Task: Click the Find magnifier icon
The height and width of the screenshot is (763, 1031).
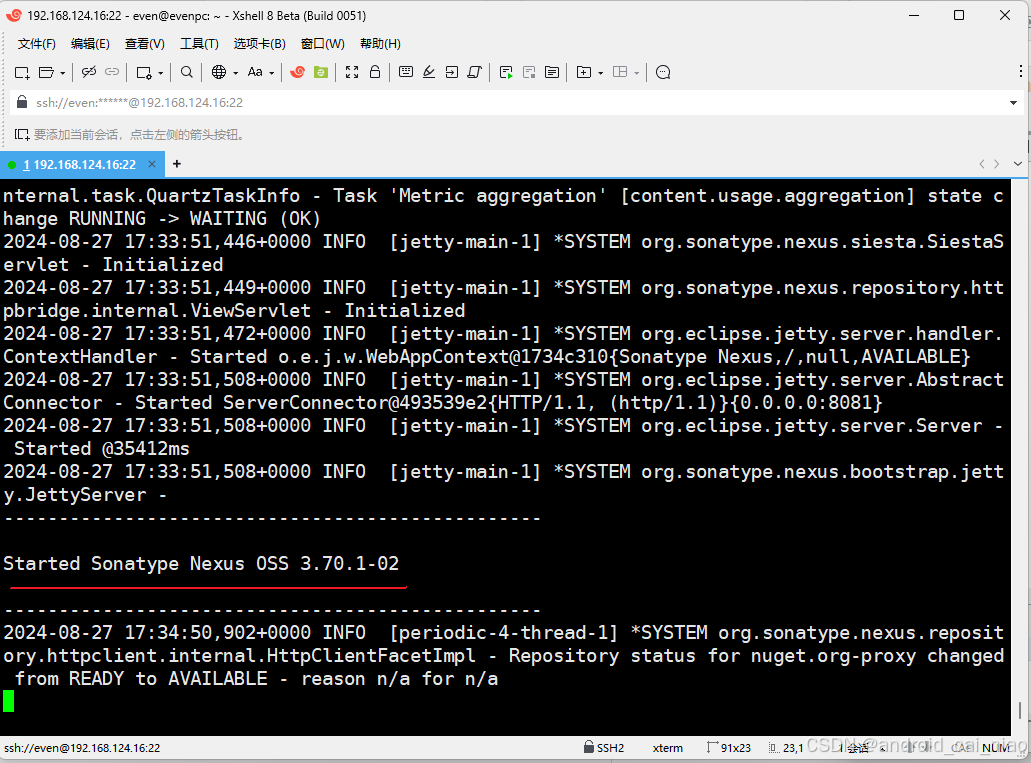Action: click(x=187, y=72)
